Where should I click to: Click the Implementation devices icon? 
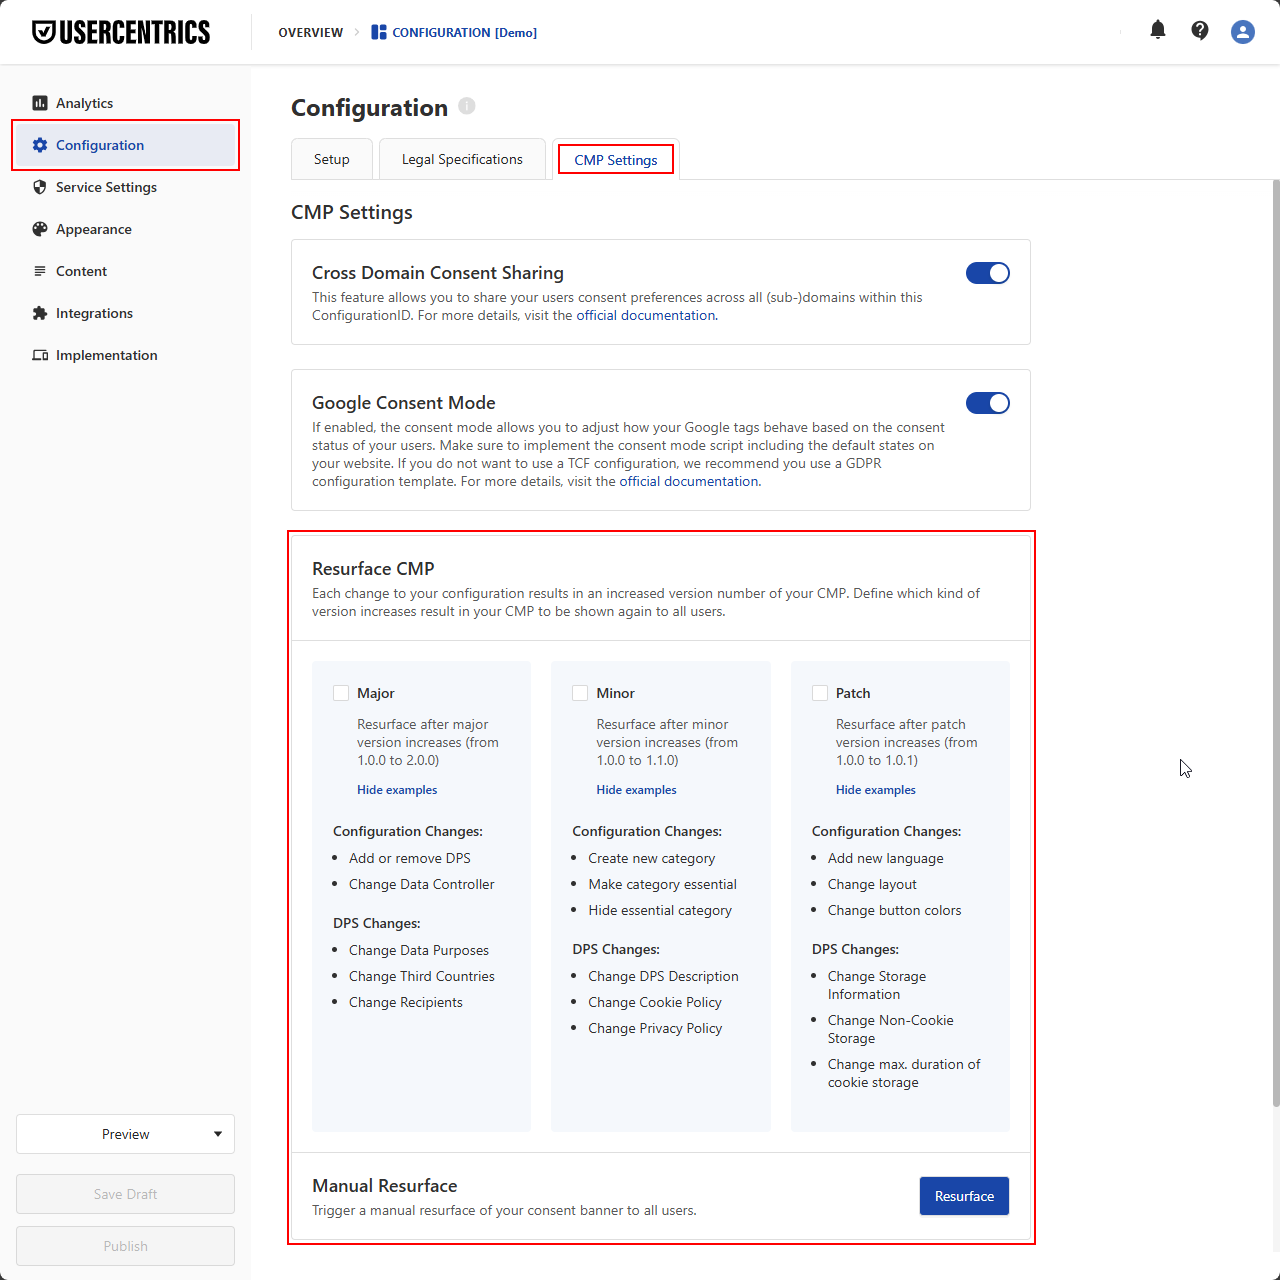[x=40, y=355]
